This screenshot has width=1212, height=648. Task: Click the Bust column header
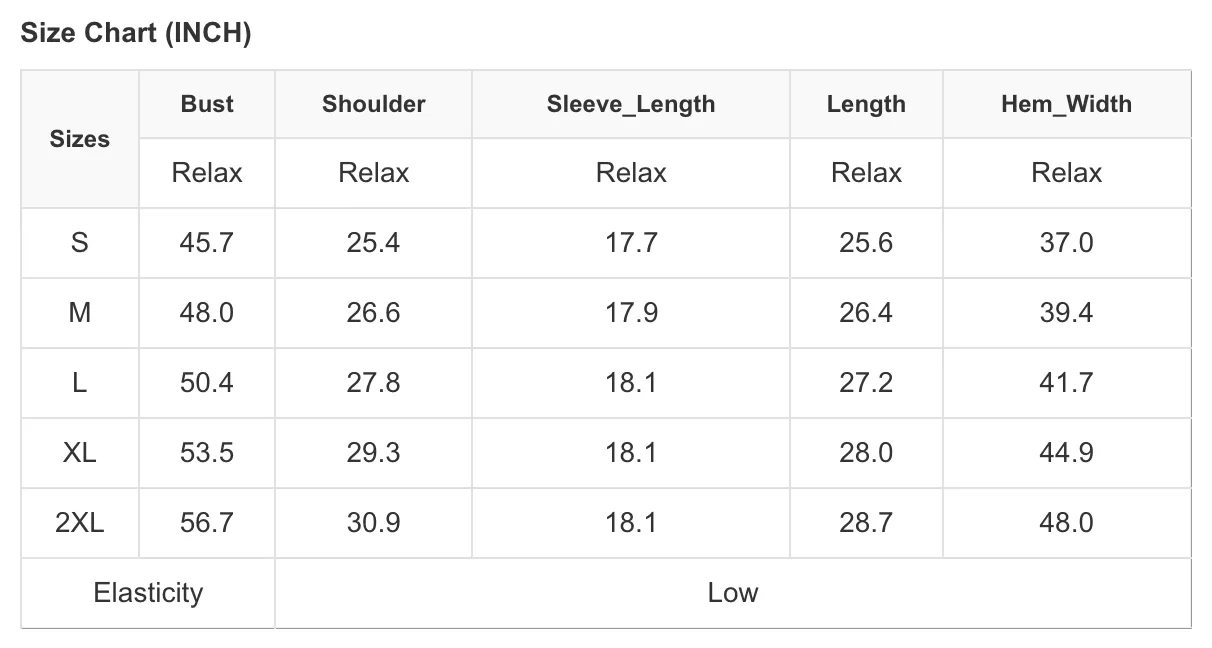[207, 104]
